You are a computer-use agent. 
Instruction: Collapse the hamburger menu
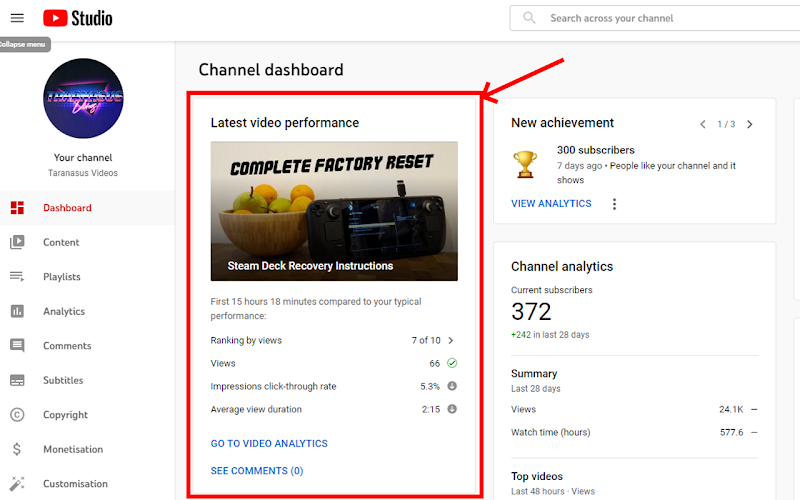17,18
